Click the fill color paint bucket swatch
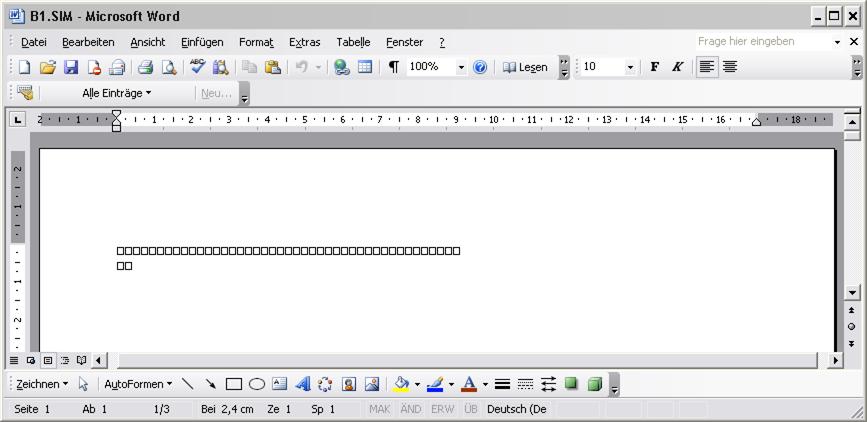This screenshot has width=867, height=422. pos(401,384)
